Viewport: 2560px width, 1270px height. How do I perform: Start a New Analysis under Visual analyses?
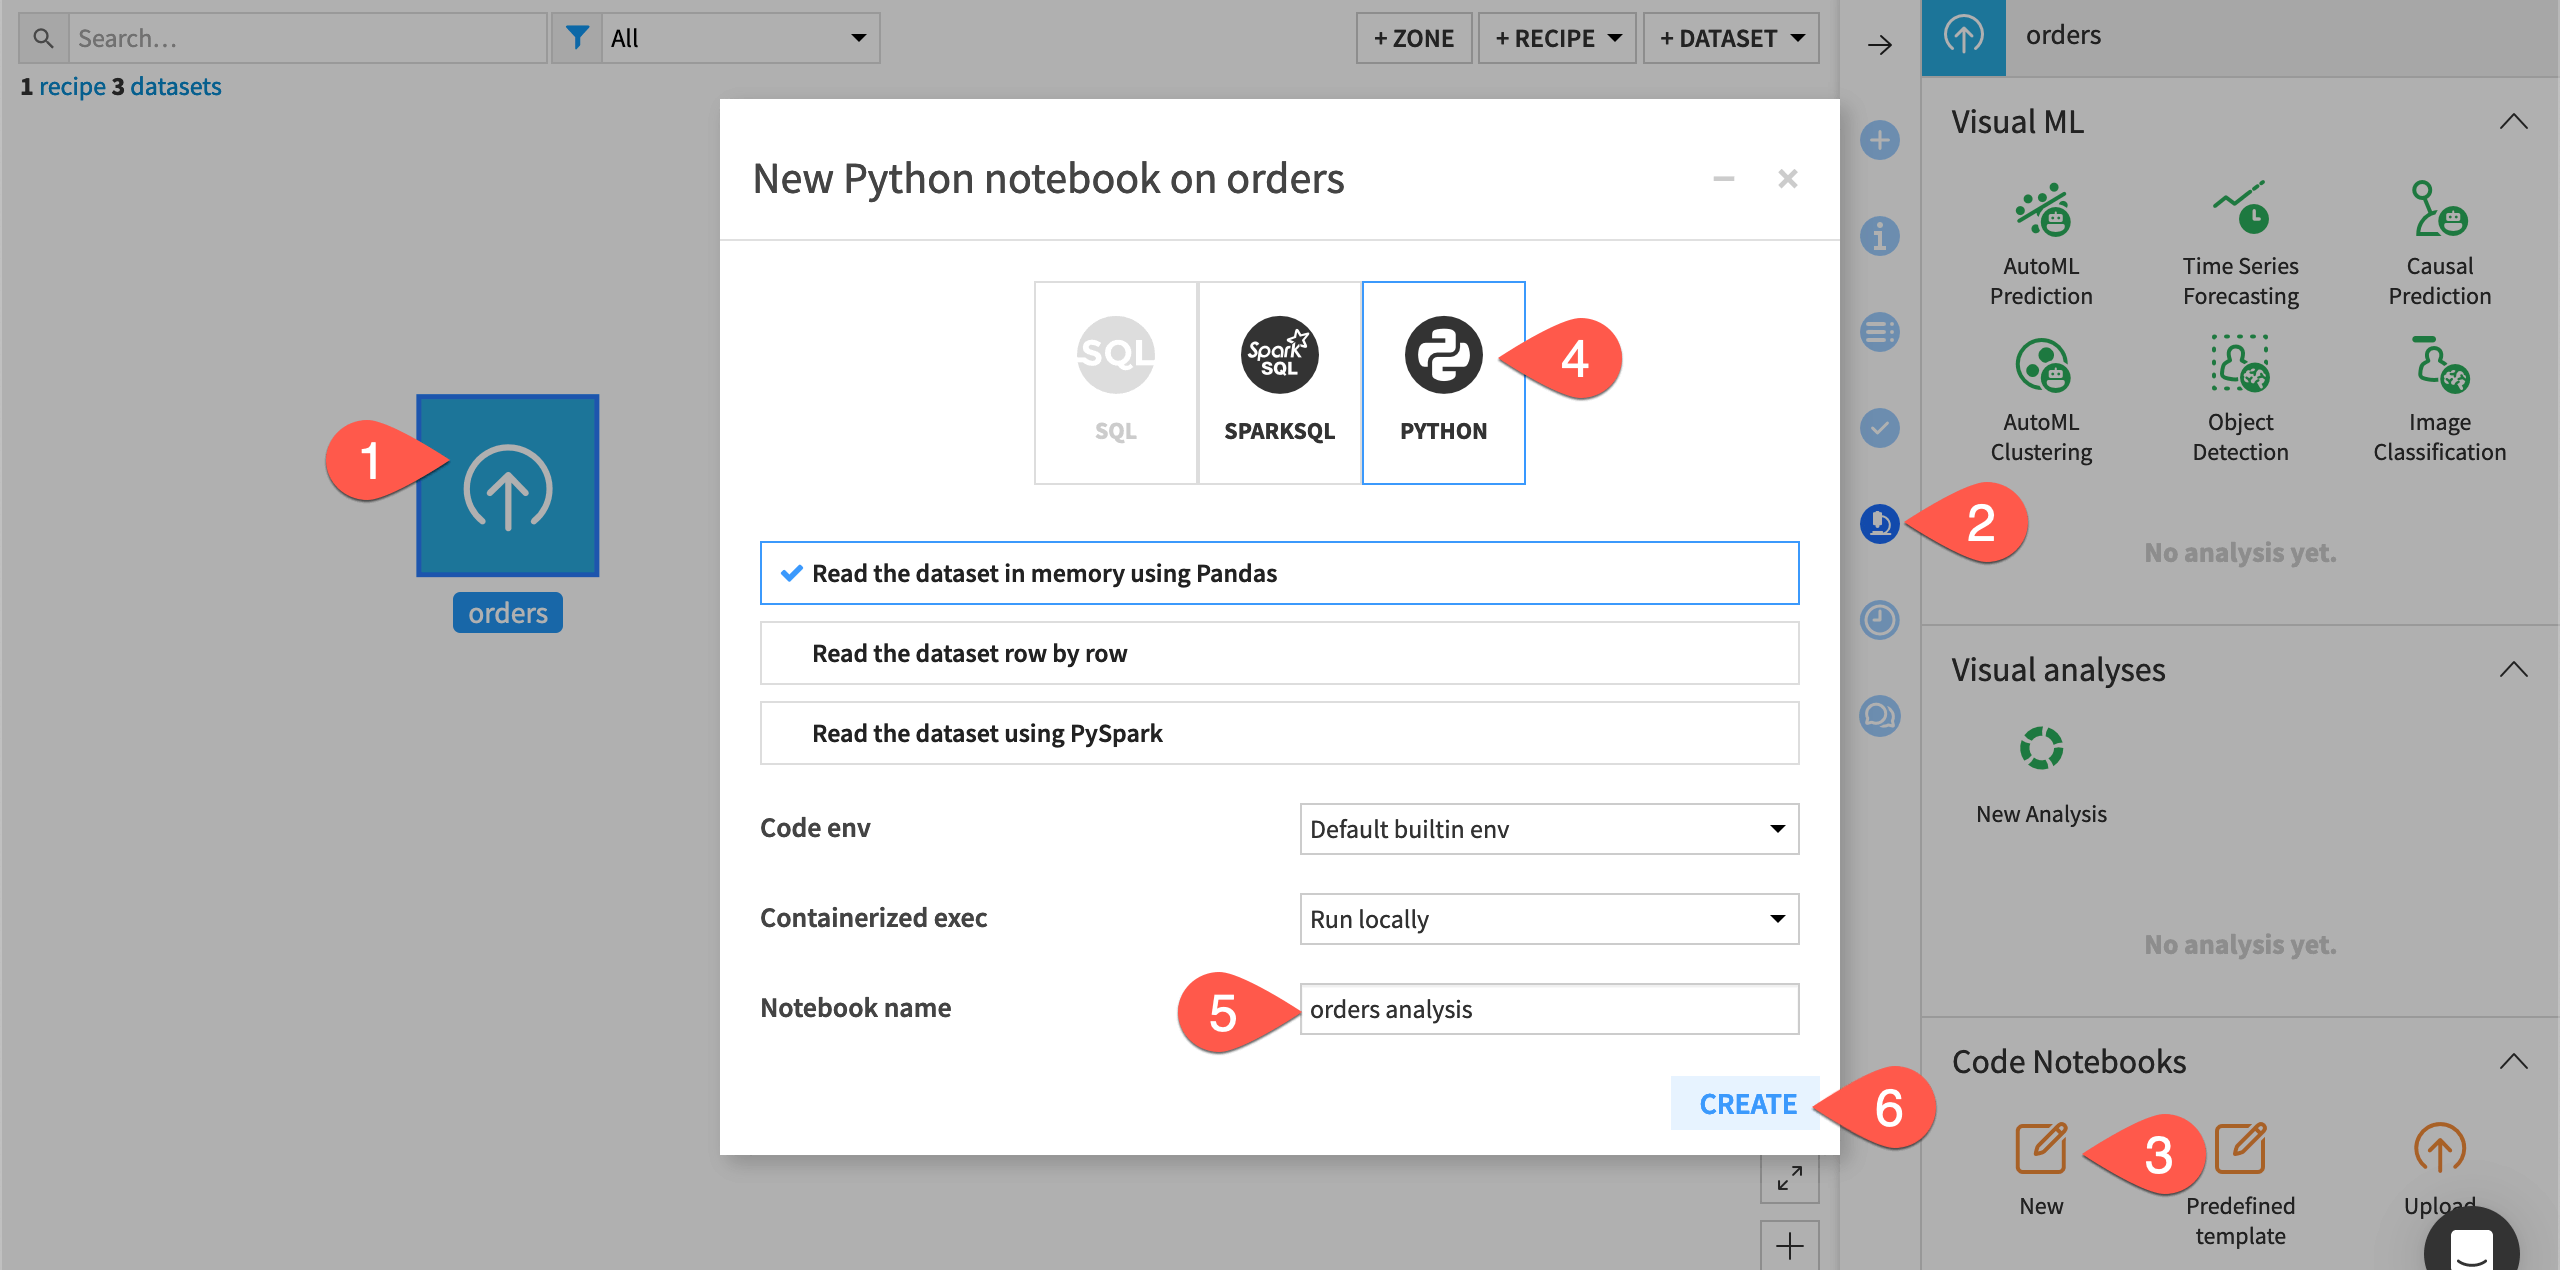pyautogui.click(x=2041, y=770)
